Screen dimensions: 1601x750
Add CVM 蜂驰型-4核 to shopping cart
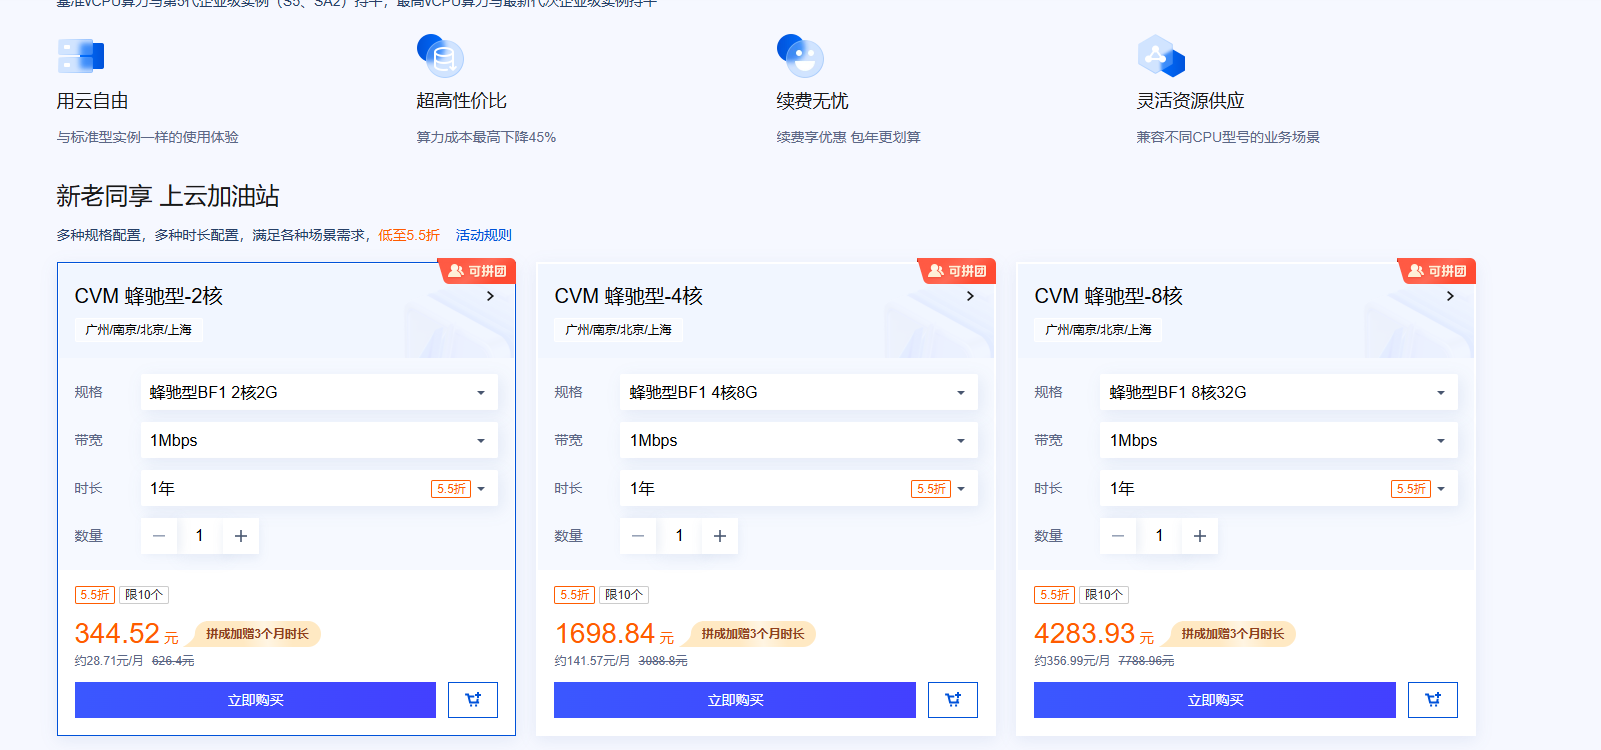[953, 700]
